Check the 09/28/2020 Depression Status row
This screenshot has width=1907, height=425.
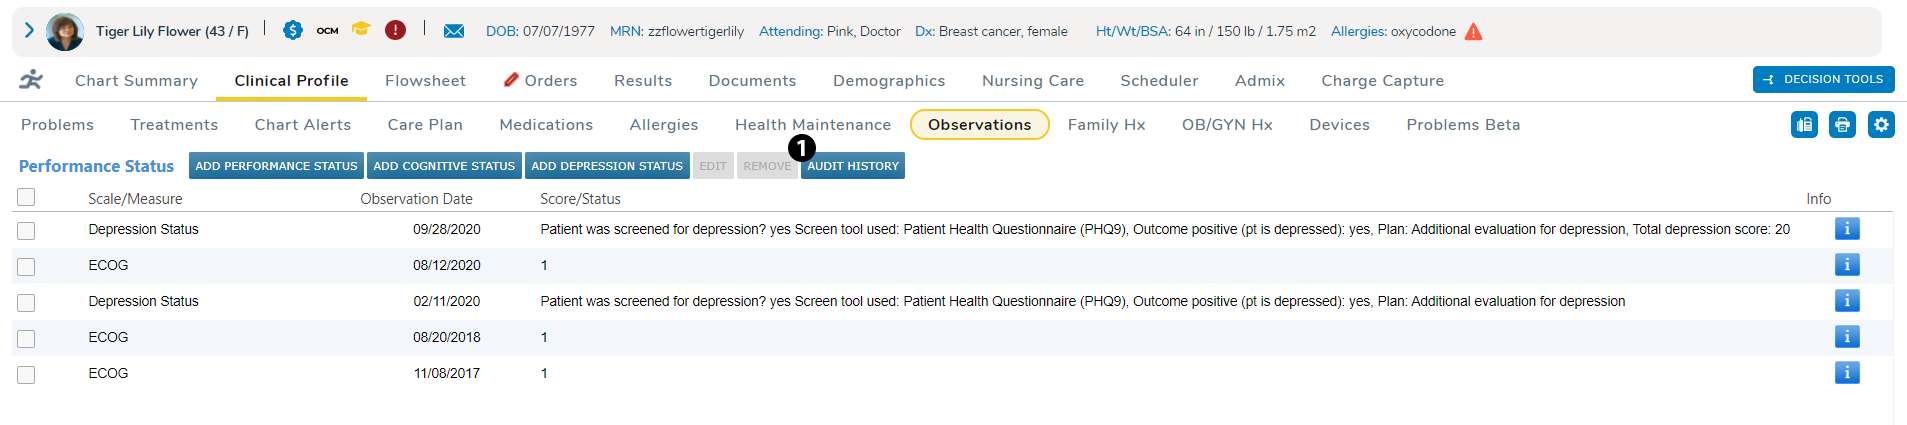pyautogui.click(x=26, y=231)
